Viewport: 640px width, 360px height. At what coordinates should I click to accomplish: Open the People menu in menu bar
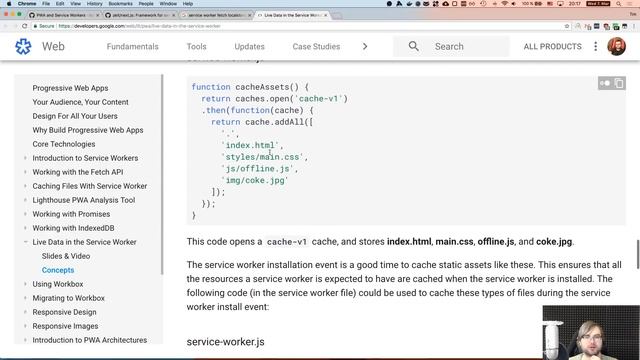[146, 4]
